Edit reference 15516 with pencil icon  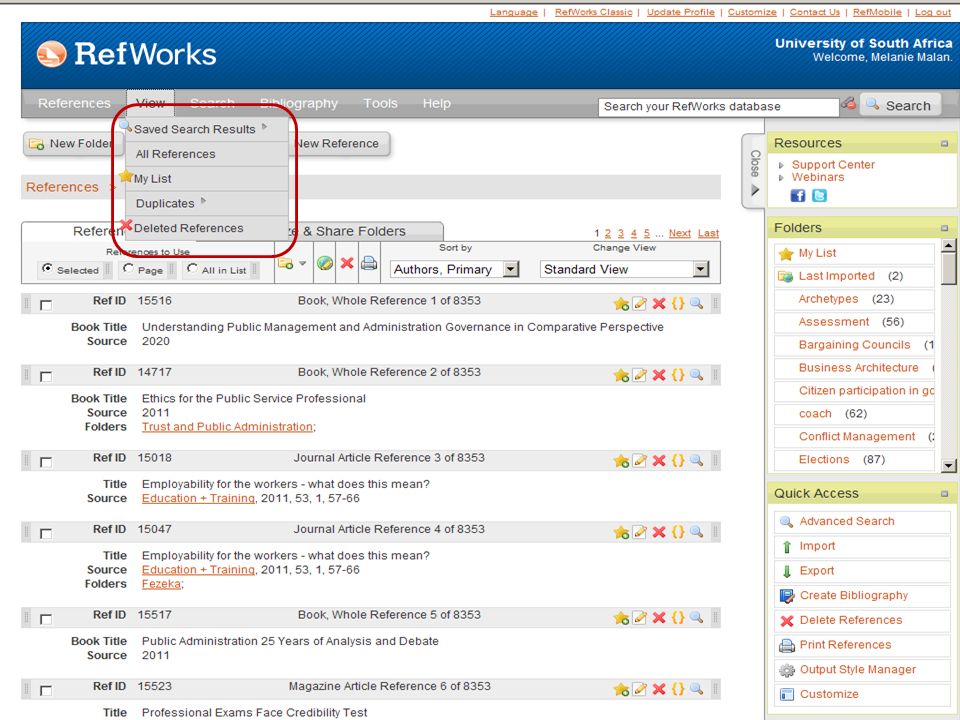(x=640, y=303)
